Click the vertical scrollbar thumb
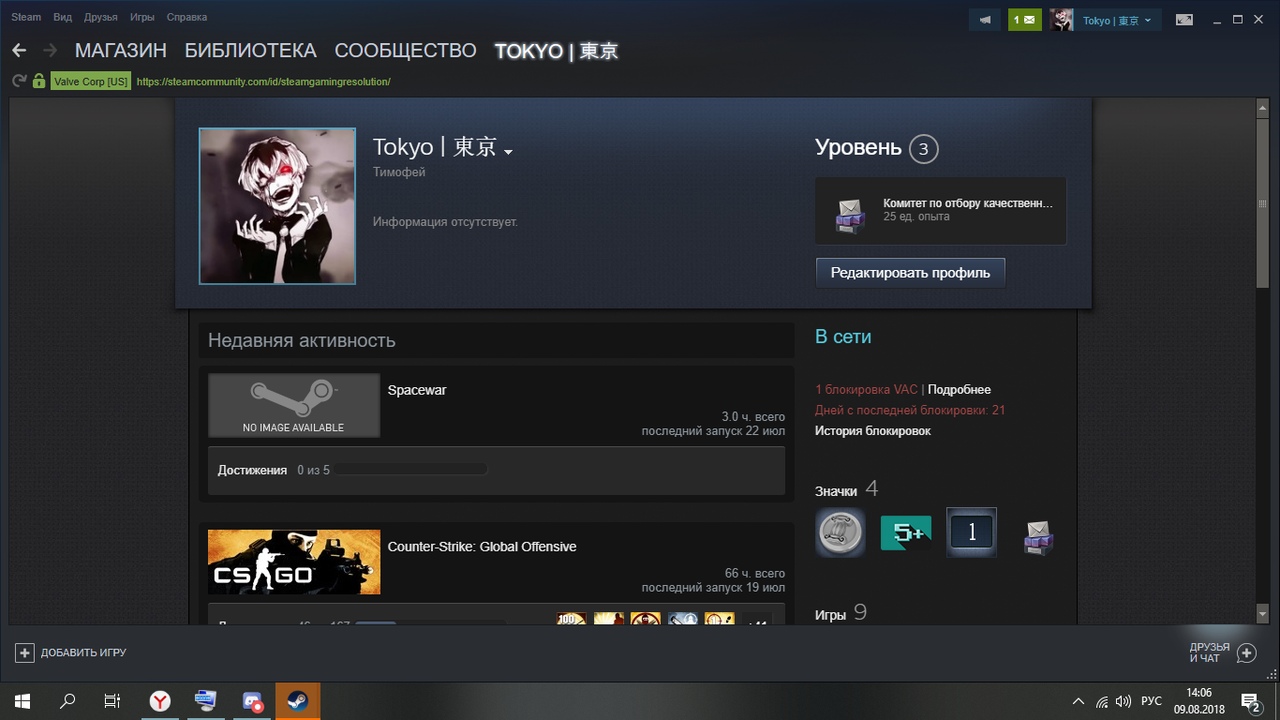This screenshot has height=720, width=1280. 1263,204
